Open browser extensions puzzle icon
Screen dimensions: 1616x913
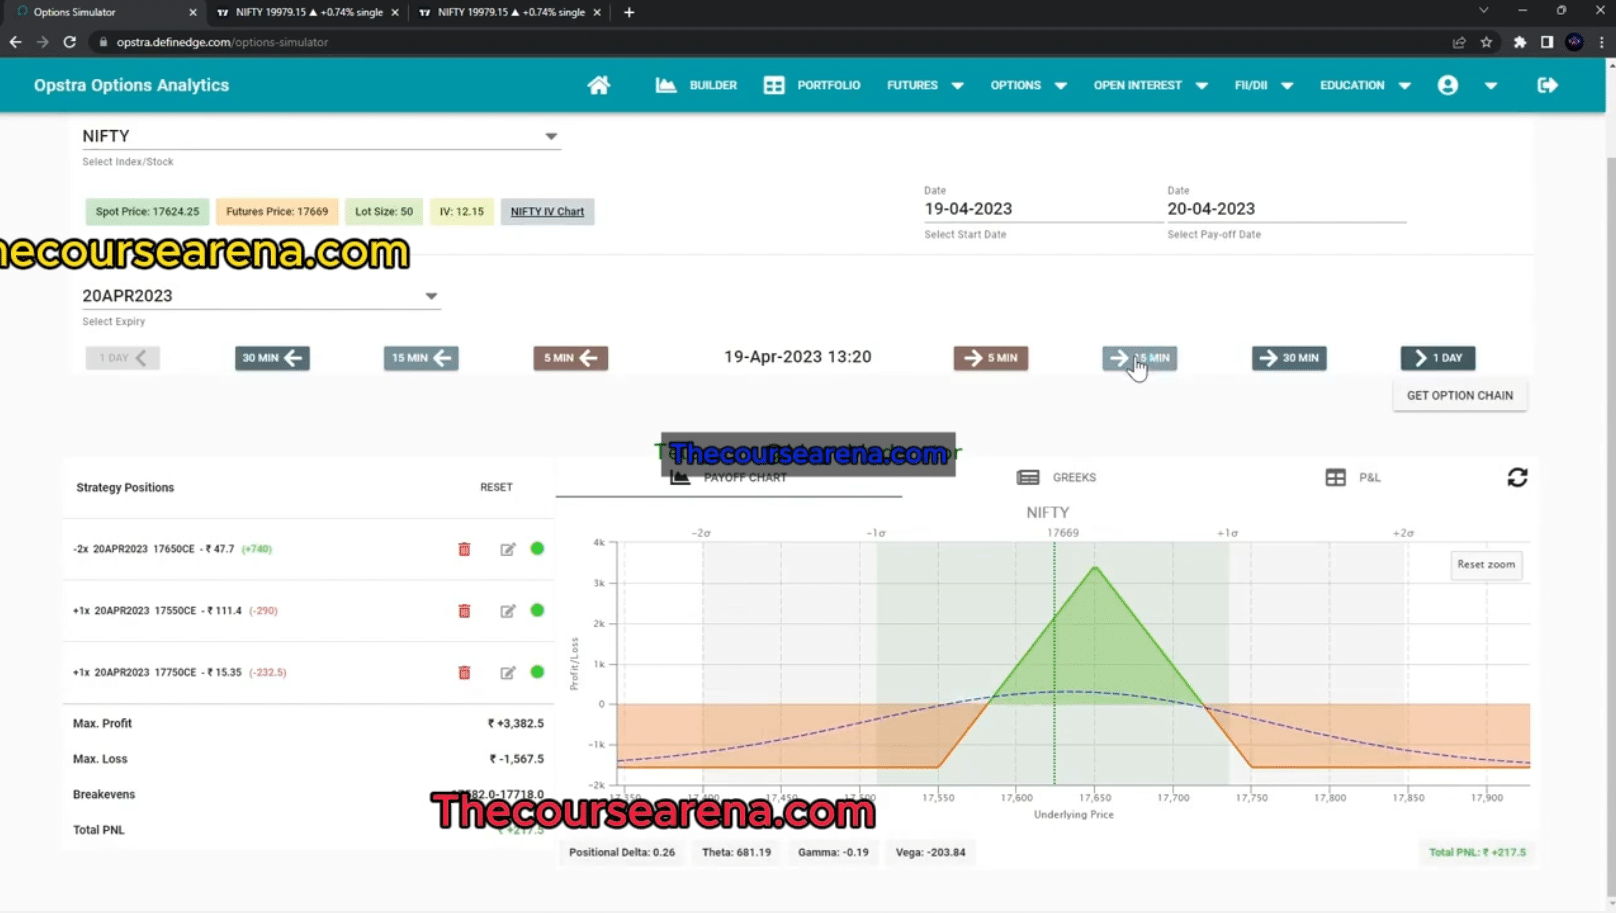point(1520,42)
